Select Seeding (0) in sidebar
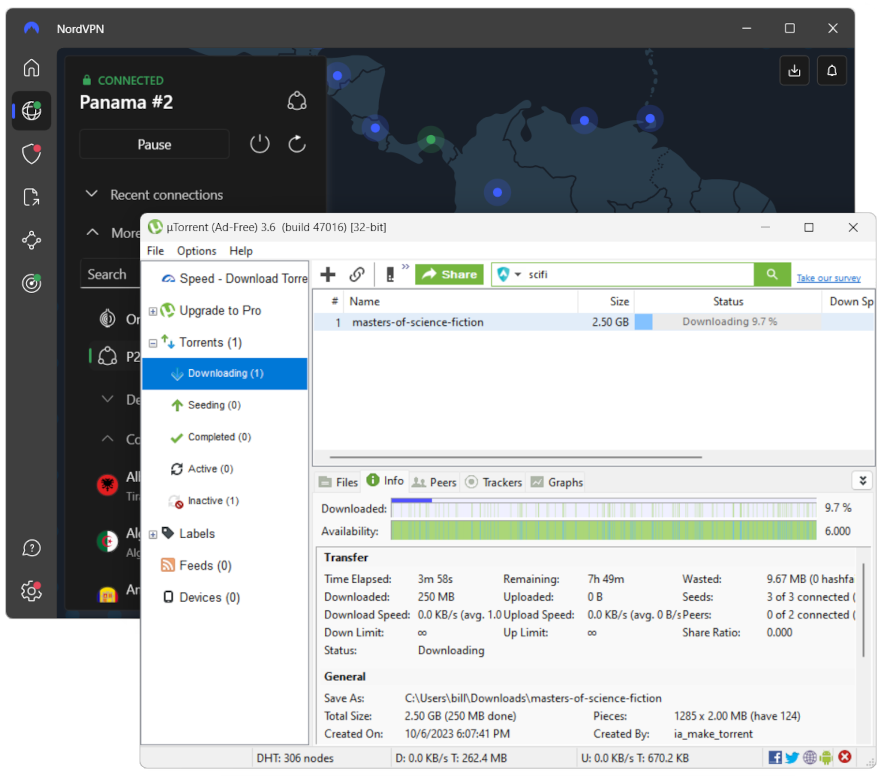The height and width of the screenshot is (776, 884). click(x=214, y=405)
